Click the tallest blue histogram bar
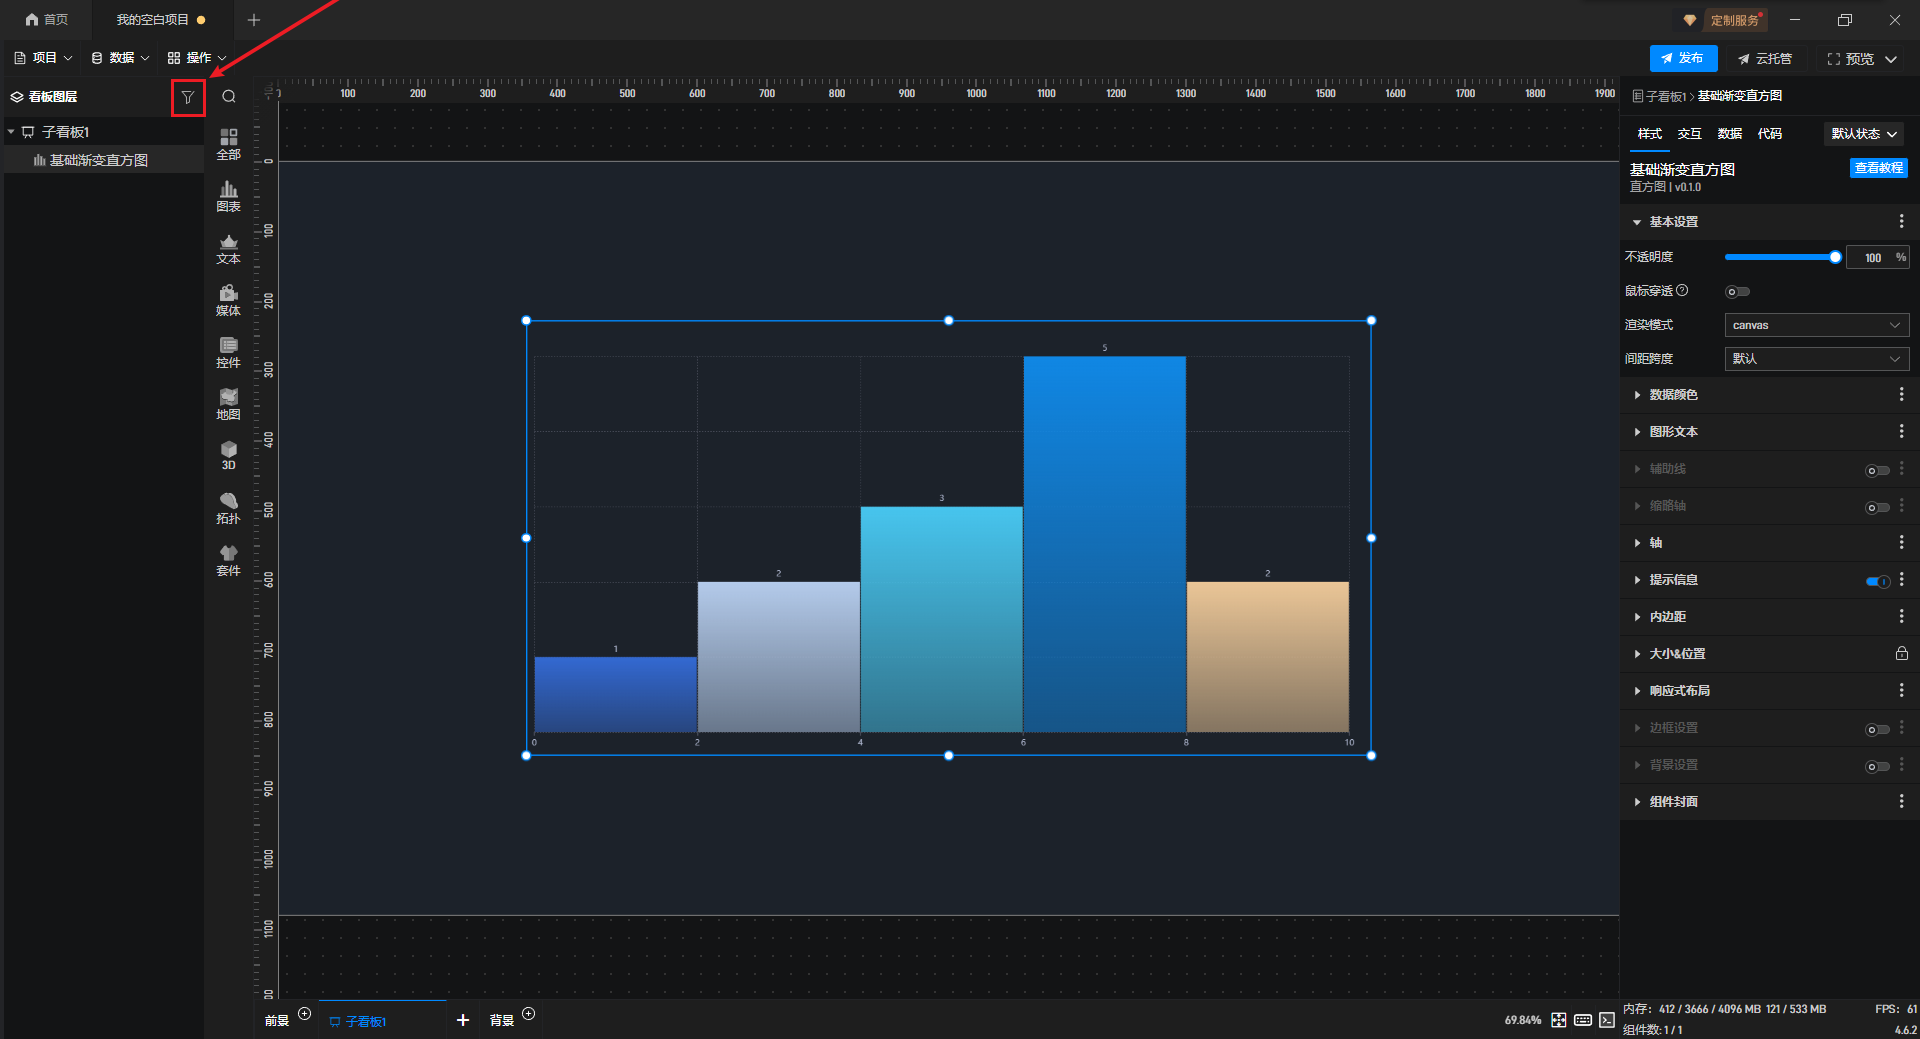The image size is (1920, 1039). pos(1104,544)
